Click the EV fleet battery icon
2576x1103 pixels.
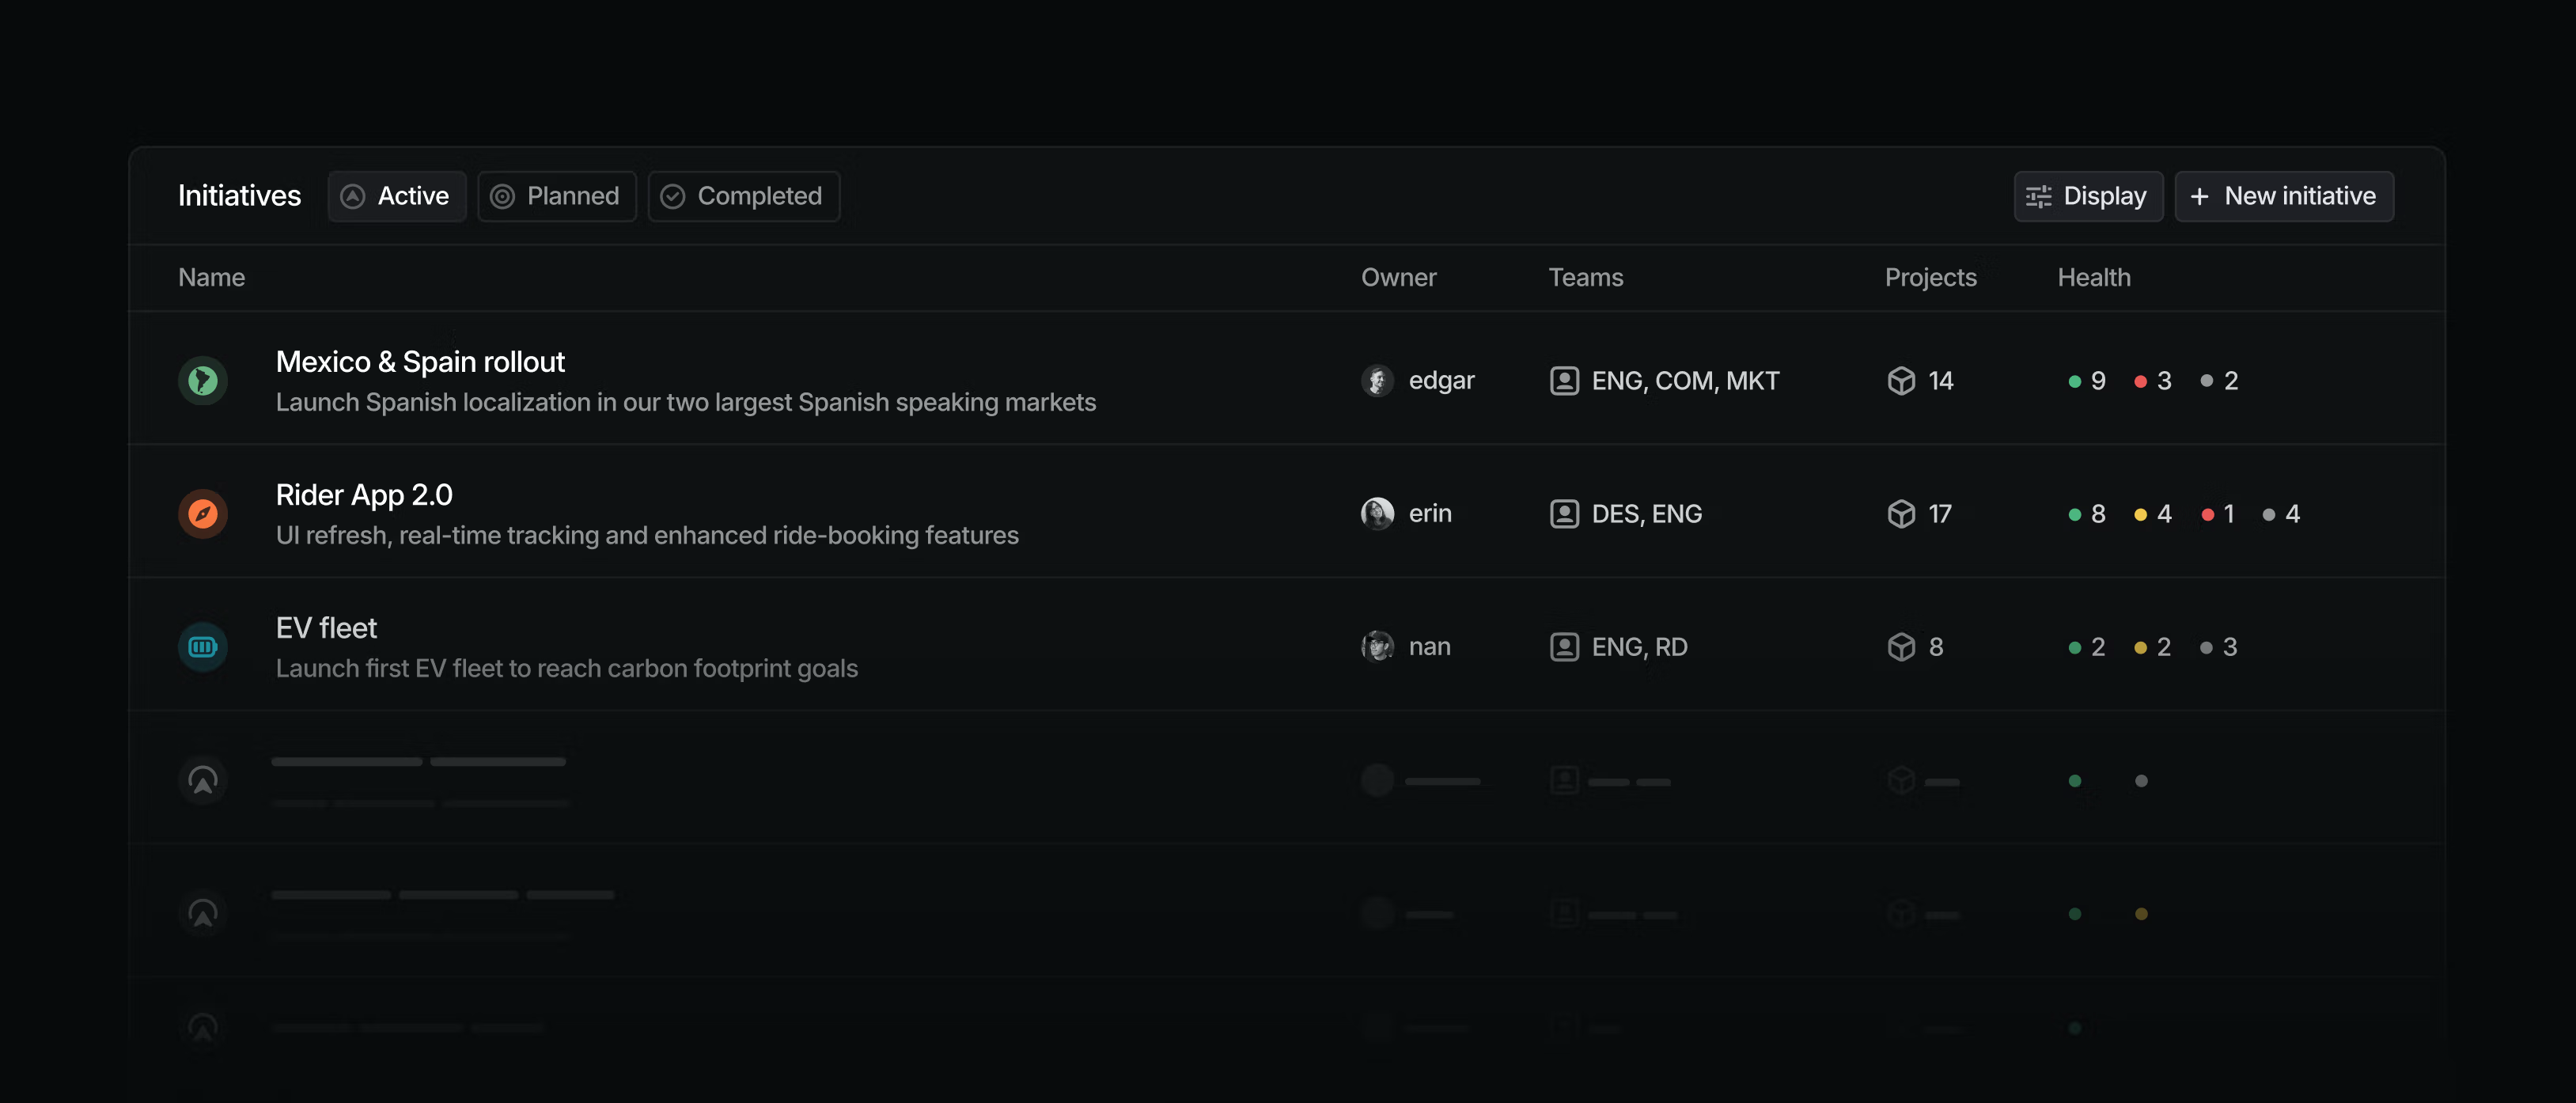pyautogui.click(x=203, y=647)
